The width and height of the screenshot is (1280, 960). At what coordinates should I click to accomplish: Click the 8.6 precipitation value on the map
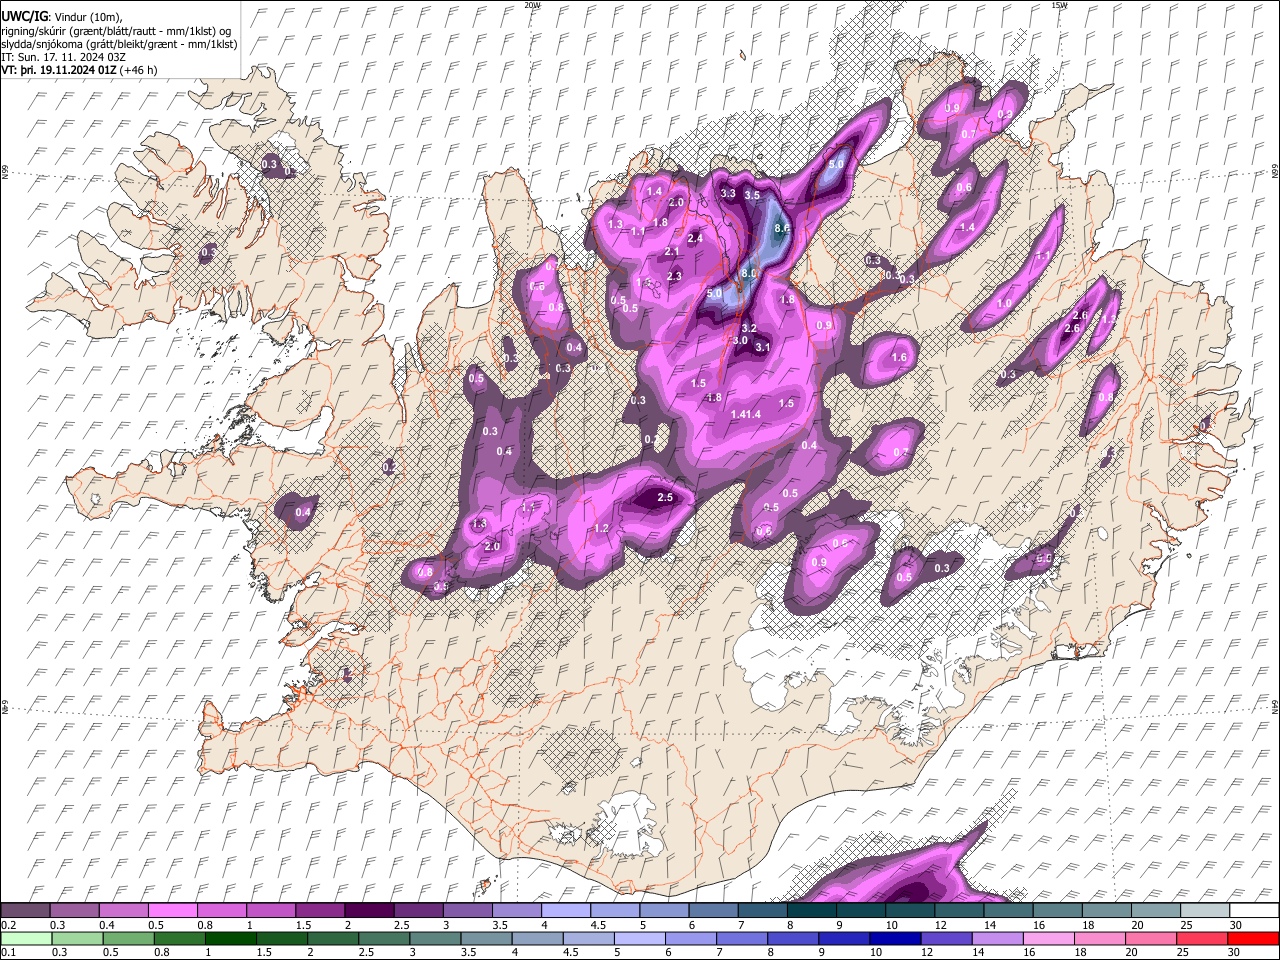point(782,228)
